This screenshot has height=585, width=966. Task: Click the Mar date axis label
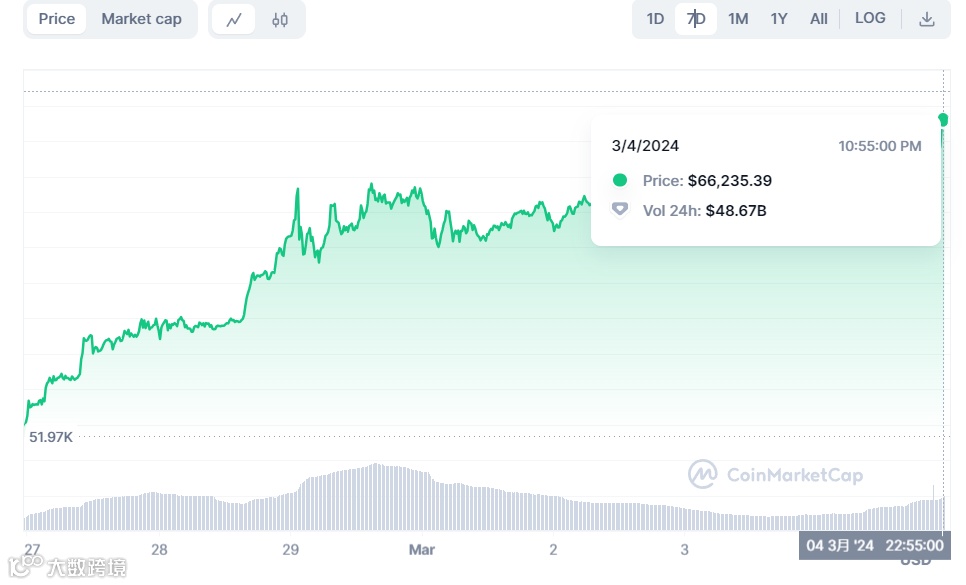point(422,549)
